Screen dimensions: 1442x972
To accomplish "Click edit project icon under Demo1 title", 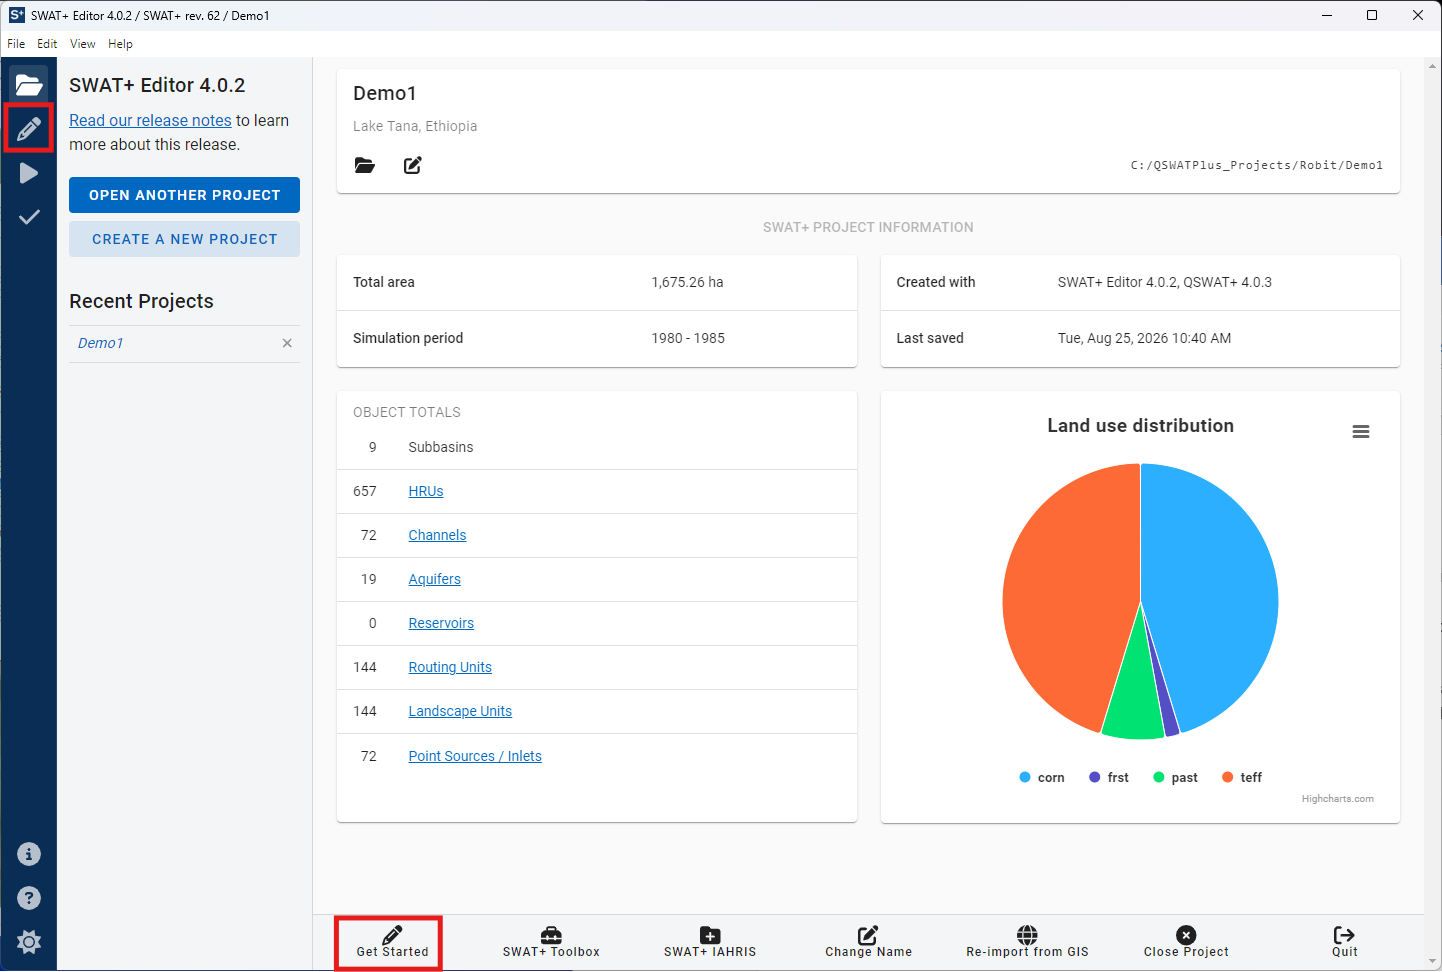I will tap(413, 165).
